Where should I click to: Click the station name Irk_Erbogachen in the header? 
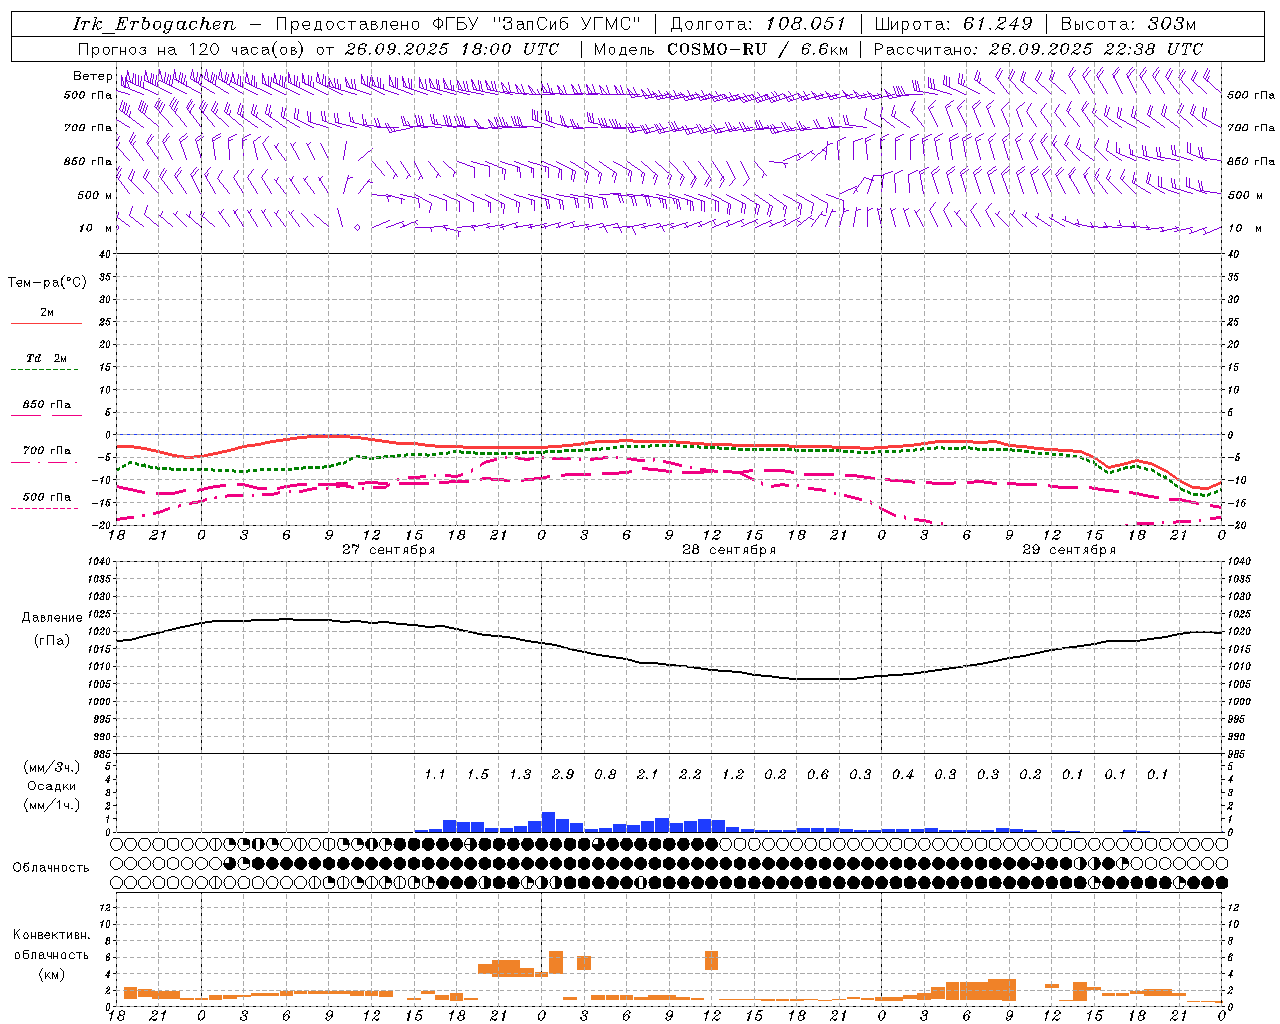pos(155,24)
